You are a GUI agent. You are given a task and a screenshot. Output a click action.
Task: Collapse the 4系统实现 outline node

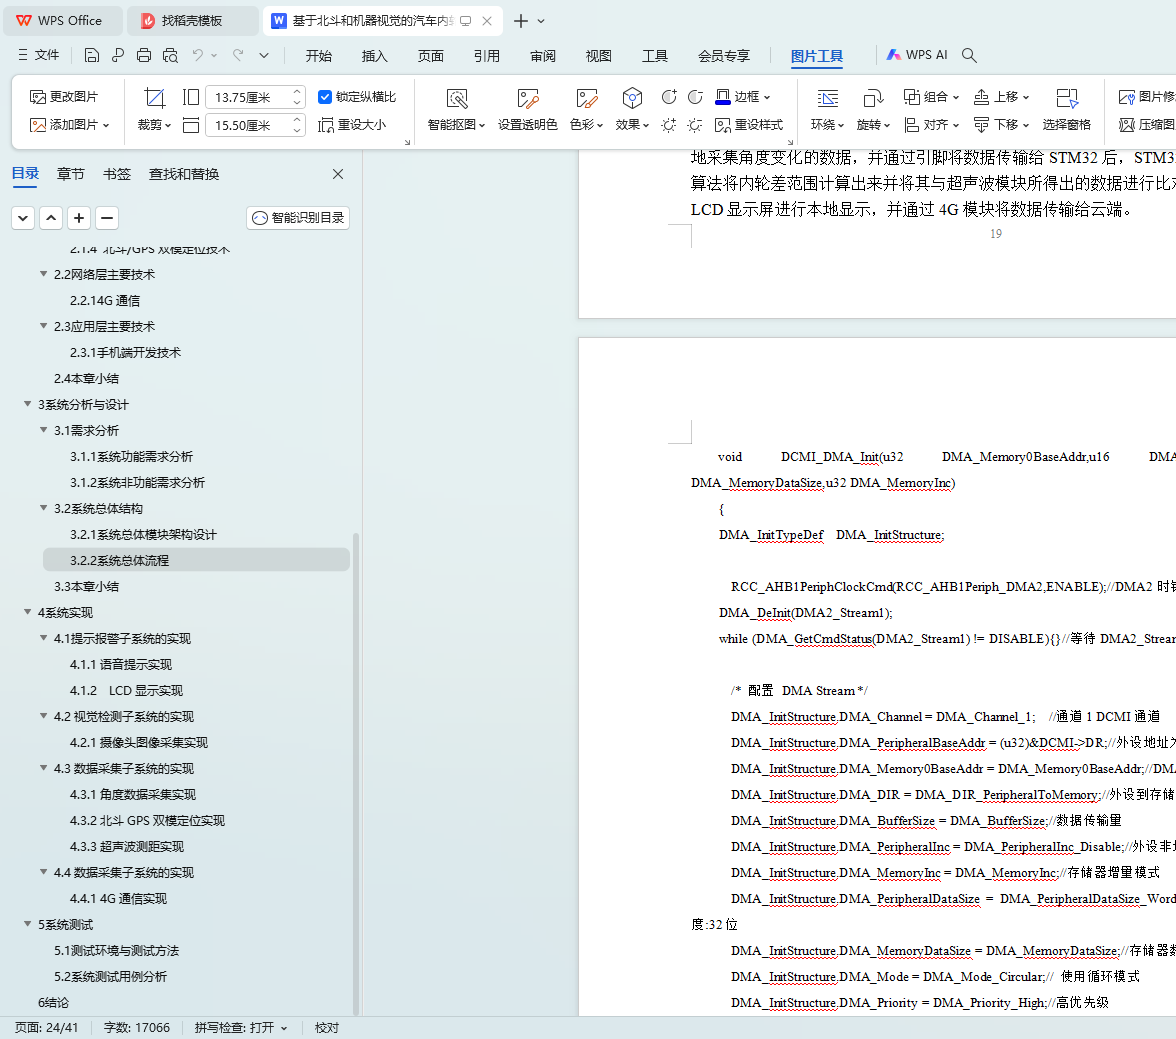[28, 612]
